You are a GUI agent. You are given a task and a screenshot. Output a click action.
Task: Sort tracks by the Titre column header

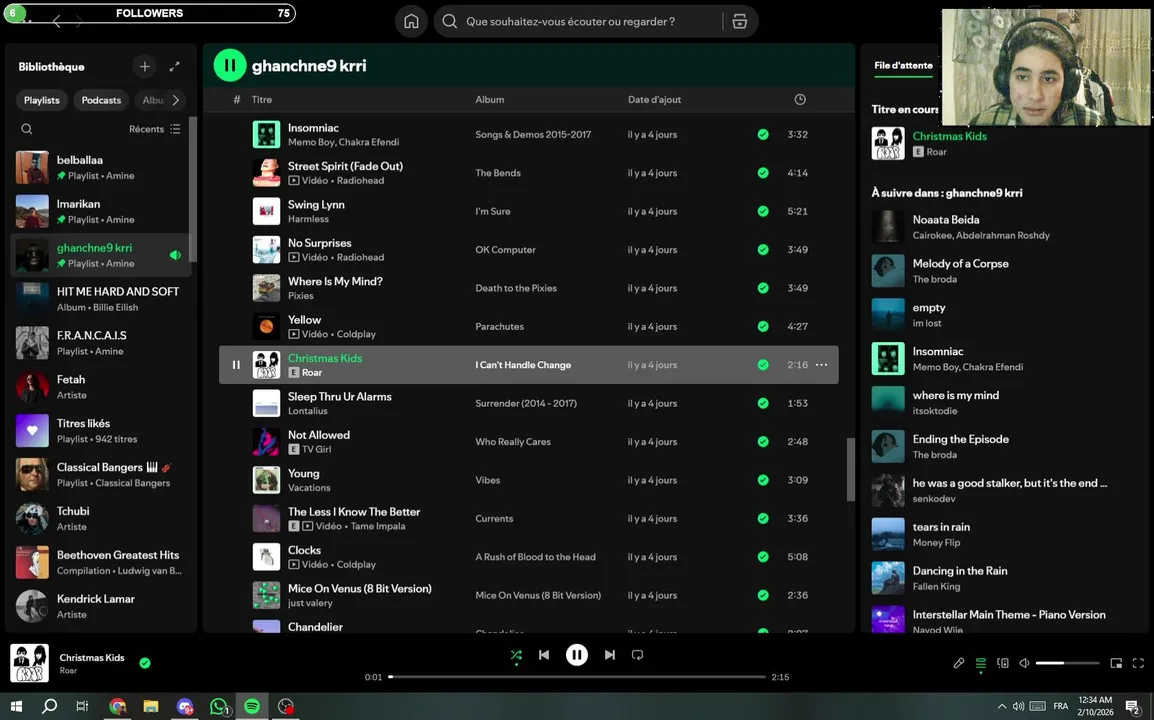(x=261, y=99)
